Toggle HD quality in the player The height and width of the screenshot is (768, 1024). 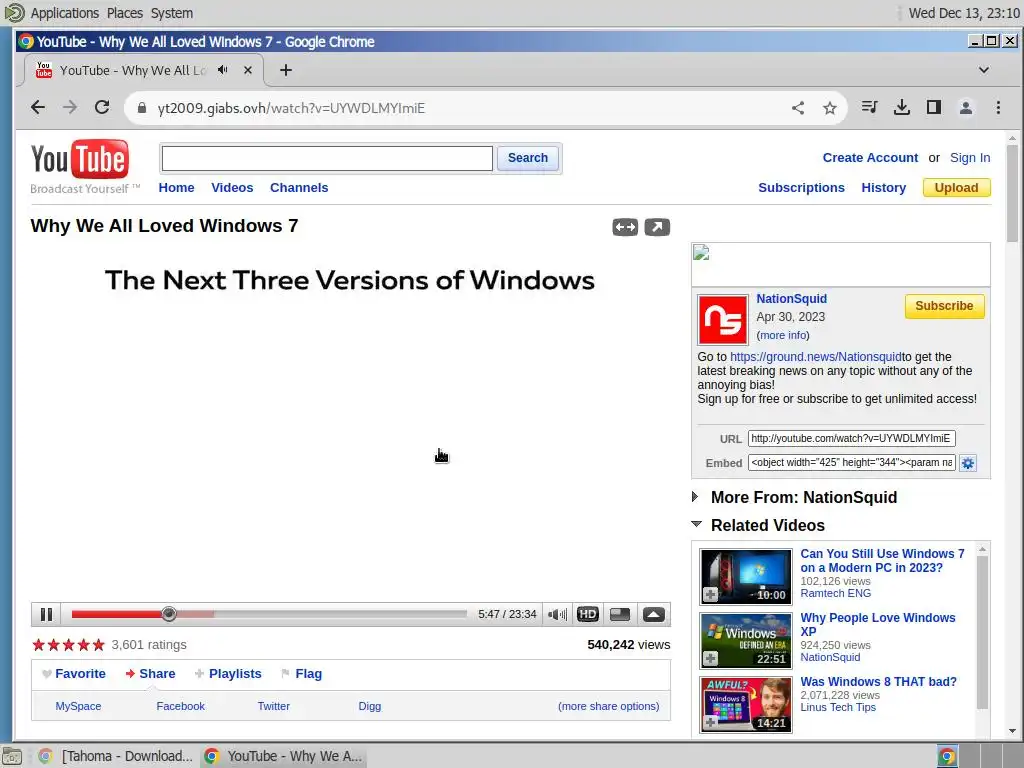coord(588,615)
